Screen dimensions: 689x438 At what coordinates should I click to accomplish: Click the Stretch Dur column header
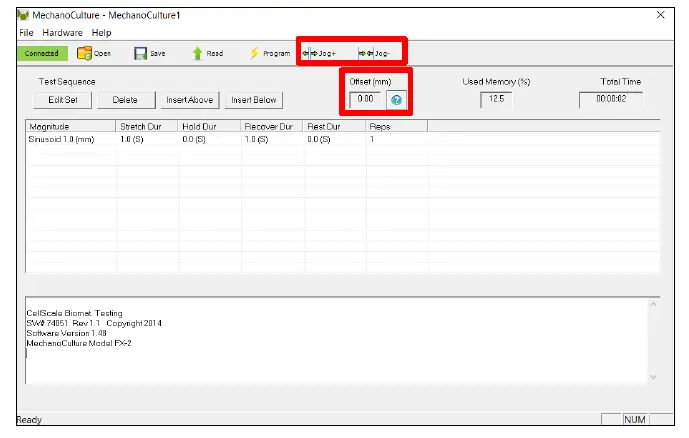point(147,127)
